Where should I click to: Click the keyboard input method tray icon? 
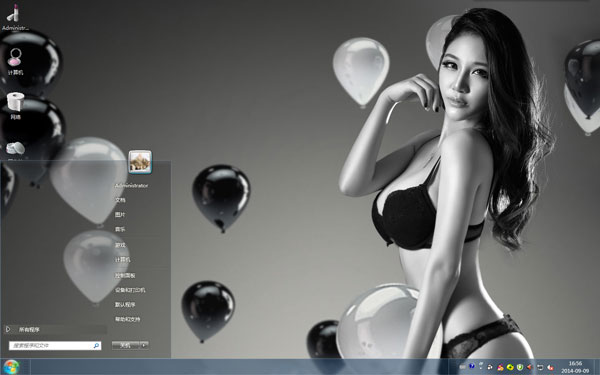click(x=463, y=367)
